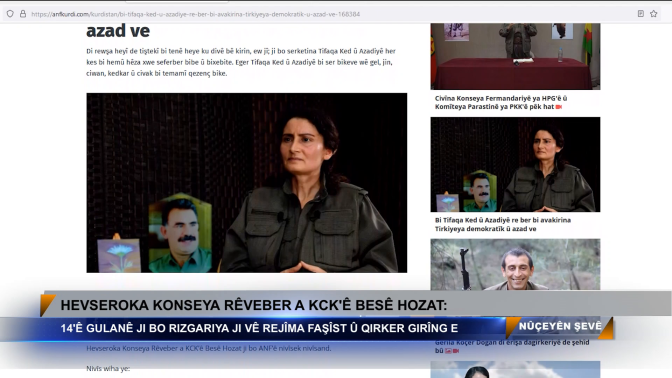672x378 pixels.
Task: Click the shield tracking protection icon
Action: [10, 14]
